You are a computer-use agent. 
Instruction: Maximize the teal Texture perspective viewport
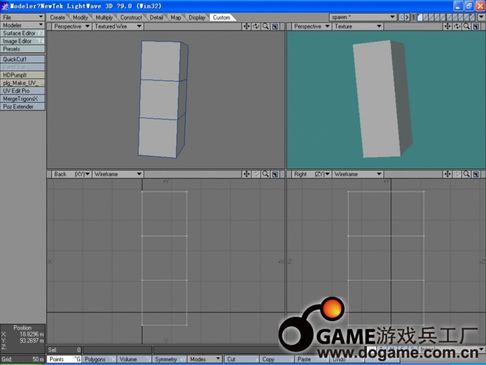point(476,26)
